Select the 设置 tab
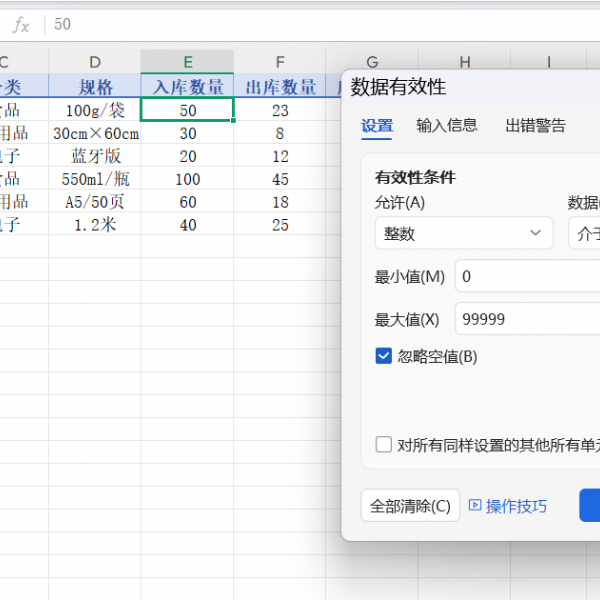This screenshot has height=600, width=600. (x=377, y=126)
